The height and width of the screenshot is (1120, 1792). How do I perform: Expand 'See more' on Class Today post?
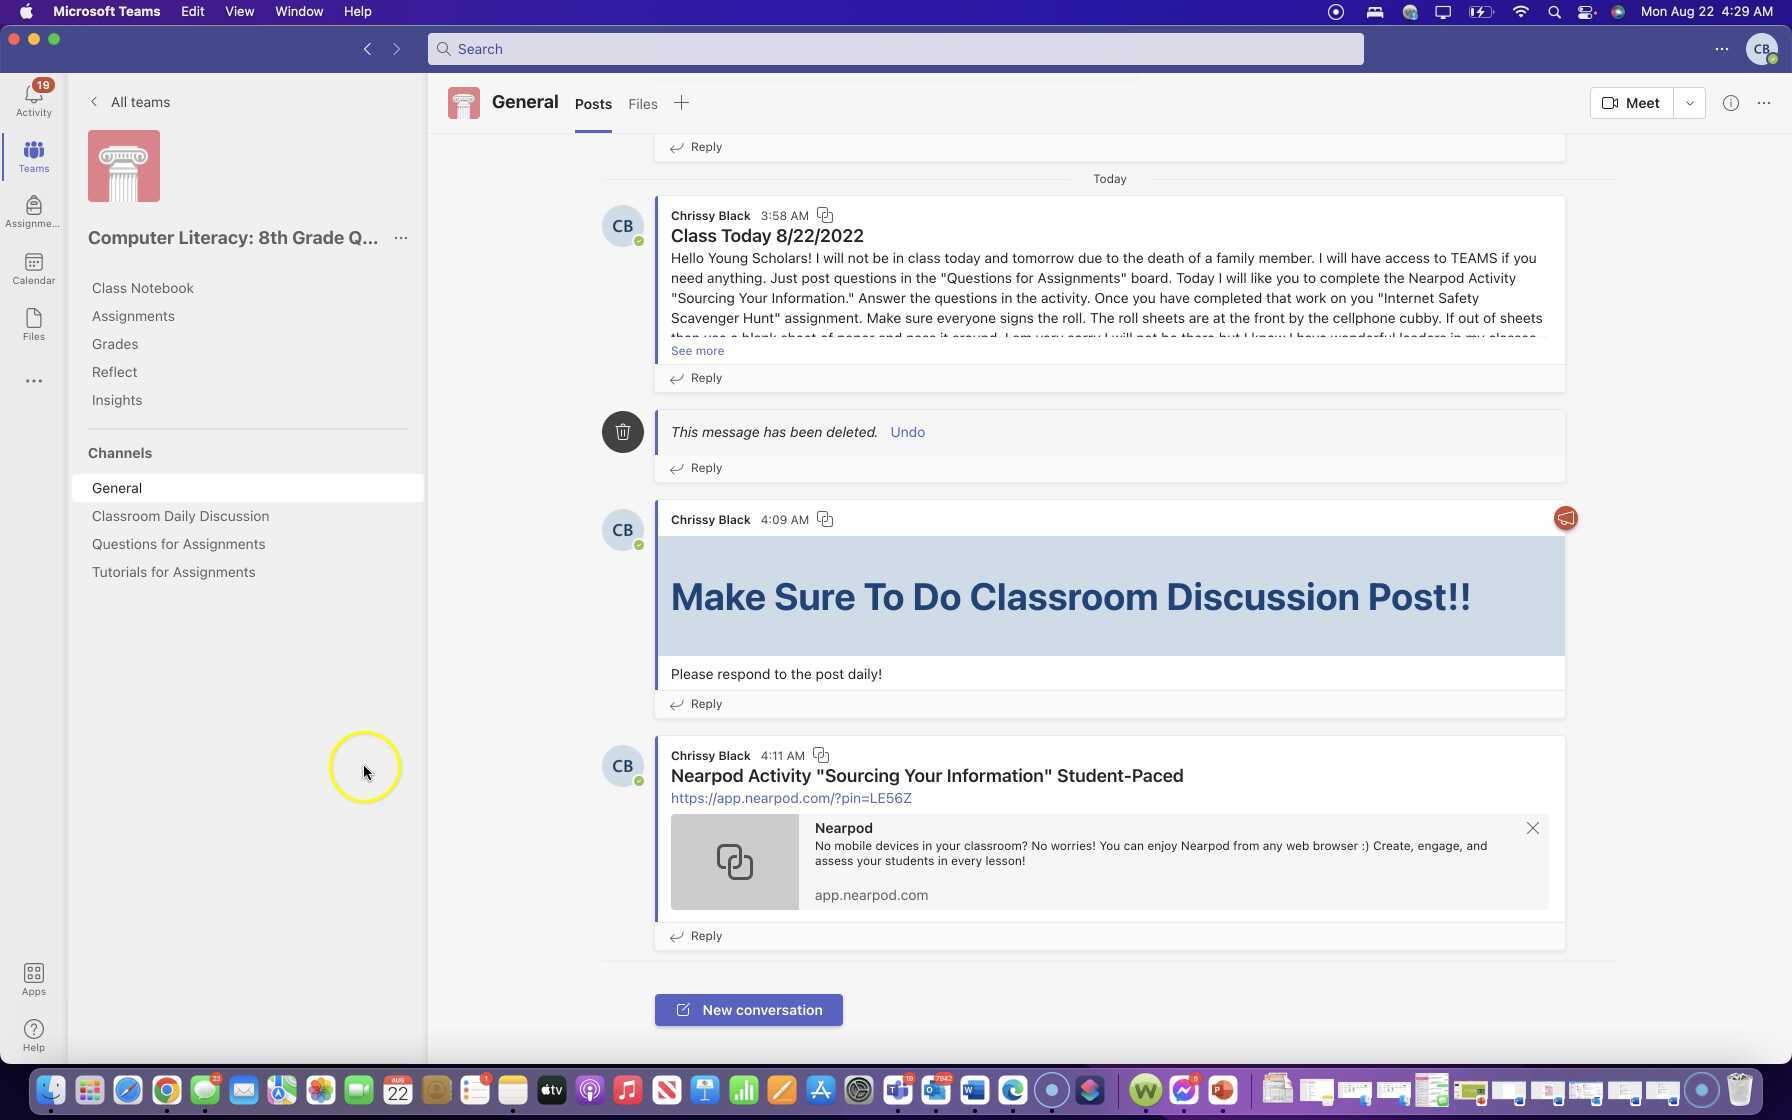click(697, 351)
